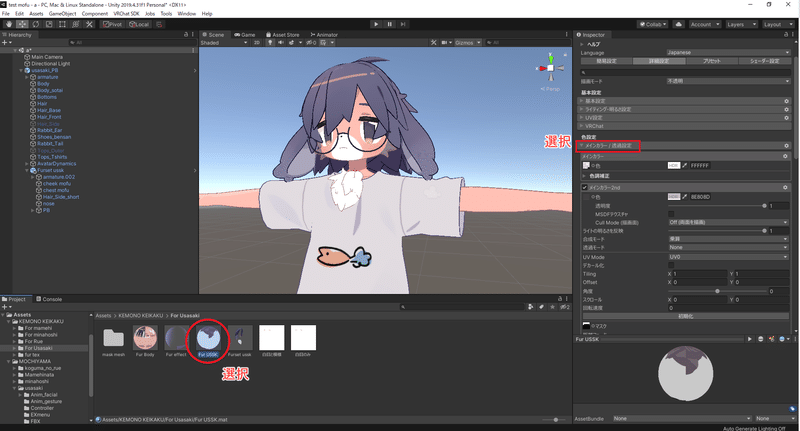
Task: Play the Fur USSK material preview
Action: tap(749, 339)
